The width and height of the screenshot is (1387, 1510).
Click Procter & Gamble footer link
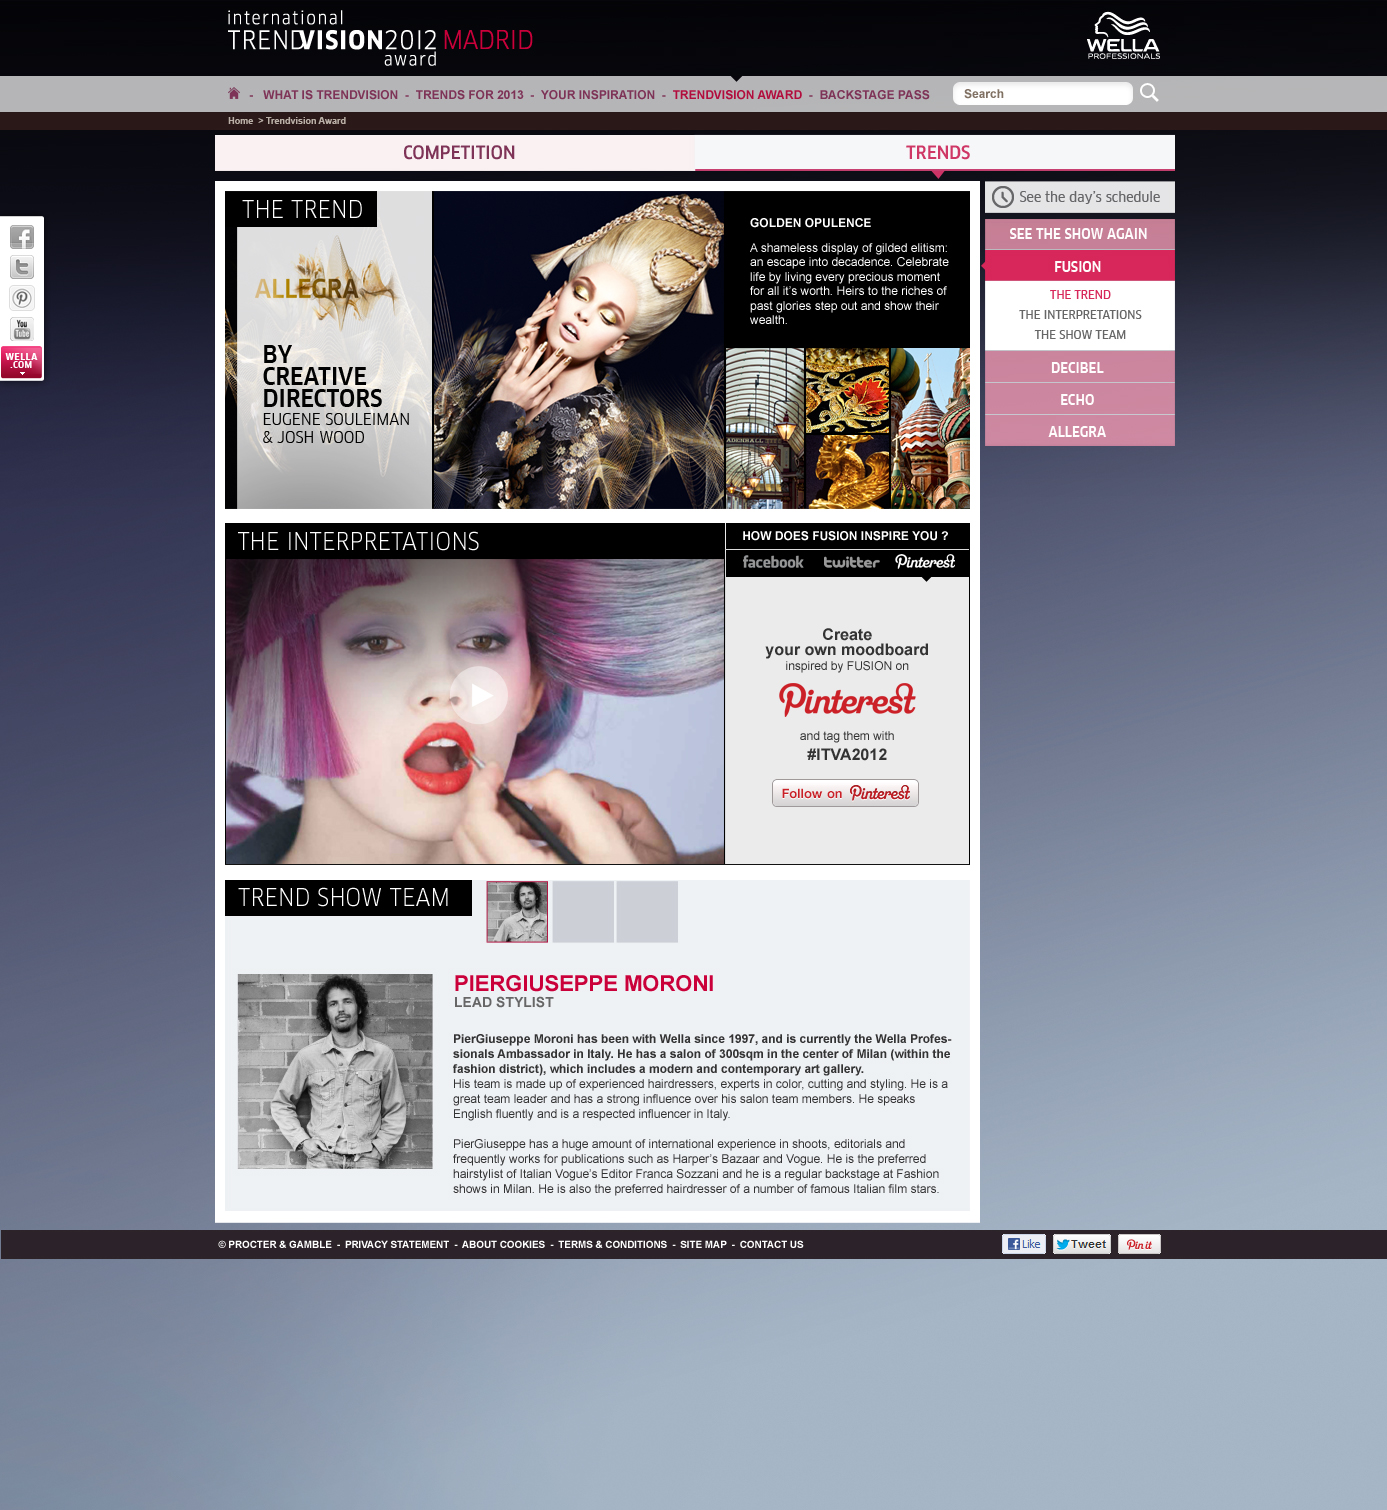275,1245
